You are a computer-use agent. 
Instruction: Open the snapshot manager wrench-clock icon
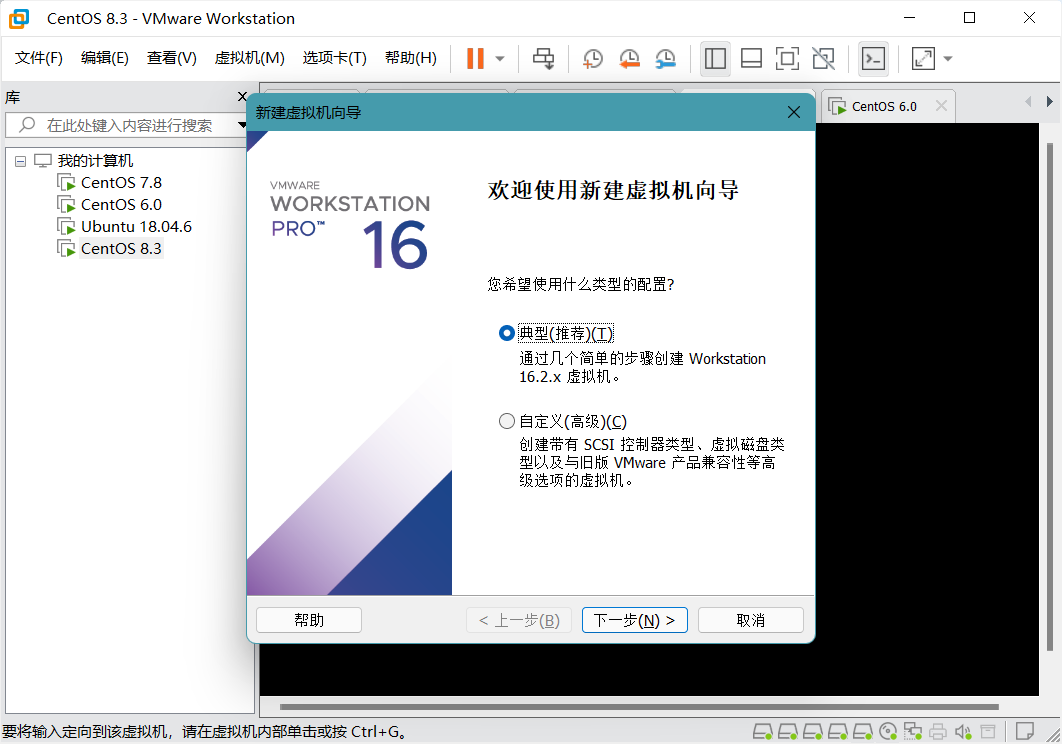click(x=666, y=58)
